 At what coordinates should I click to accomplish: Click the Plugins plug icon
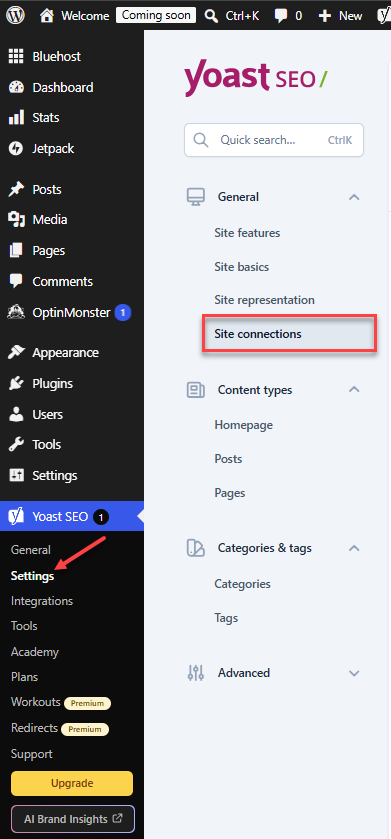coord(17,383)
